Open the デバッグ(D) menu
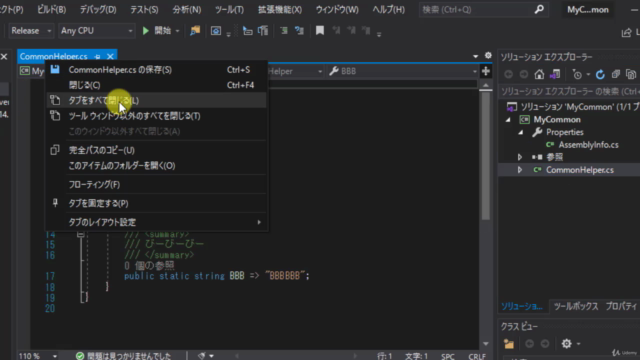The height and width of the screenshot is (360, 640). point(98,9)
